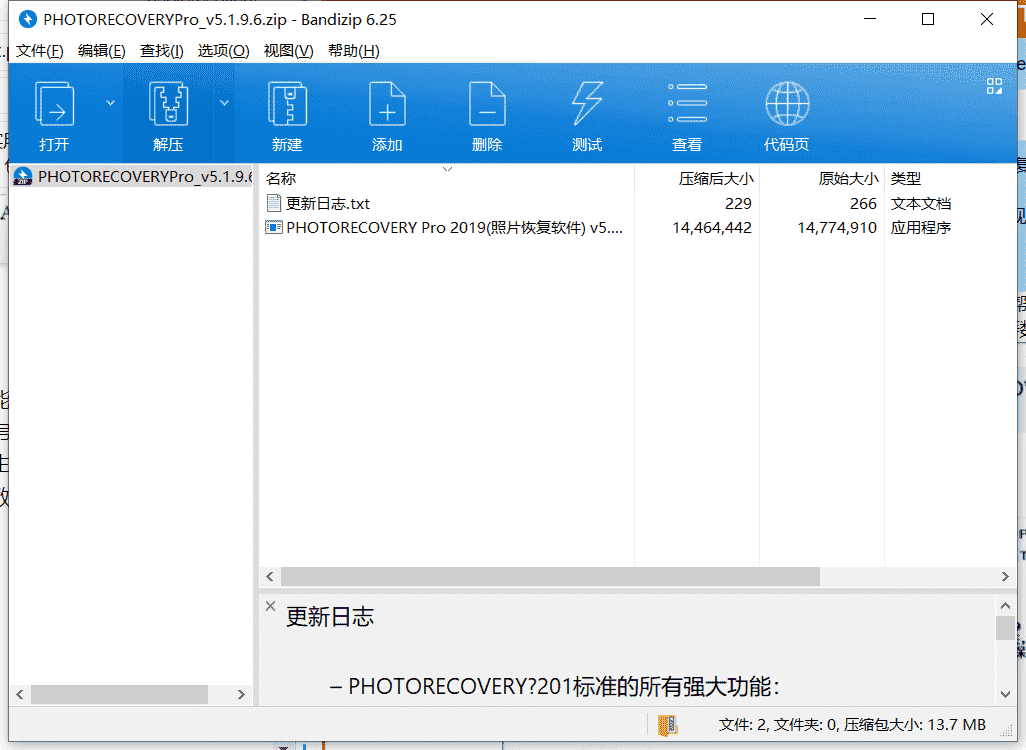This screenshot has height=750, width=1026.
Task: Click the View (查看) list icon
Action: point(687,103)
